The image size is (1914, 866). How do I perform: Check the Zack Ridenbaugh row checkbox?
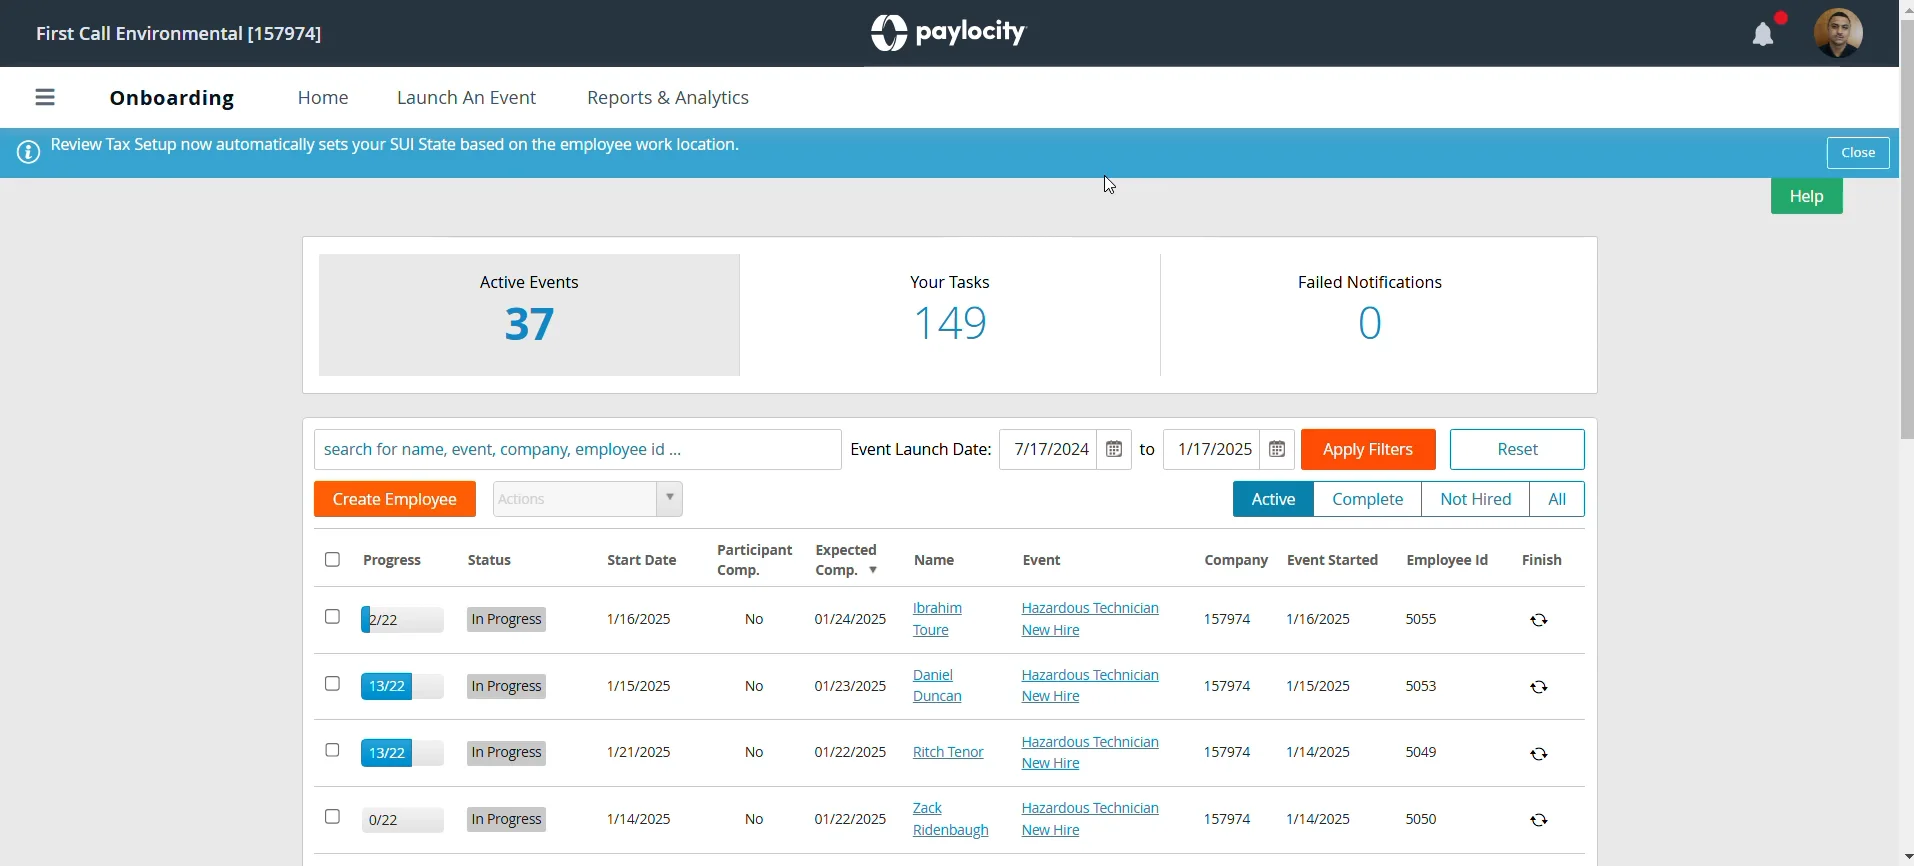click(333, 817)
